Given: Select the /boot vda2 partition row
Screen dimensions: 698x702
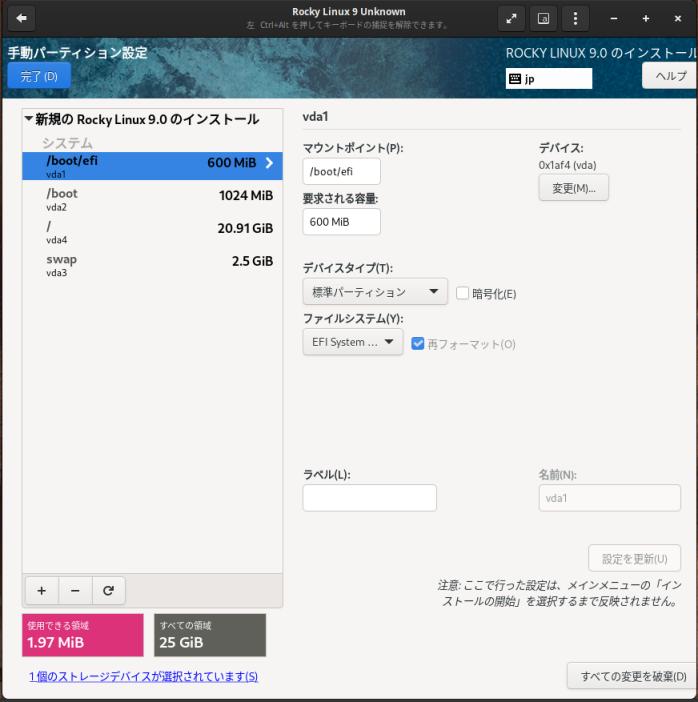Looking at the screenshot, I should tap(152, 200).
